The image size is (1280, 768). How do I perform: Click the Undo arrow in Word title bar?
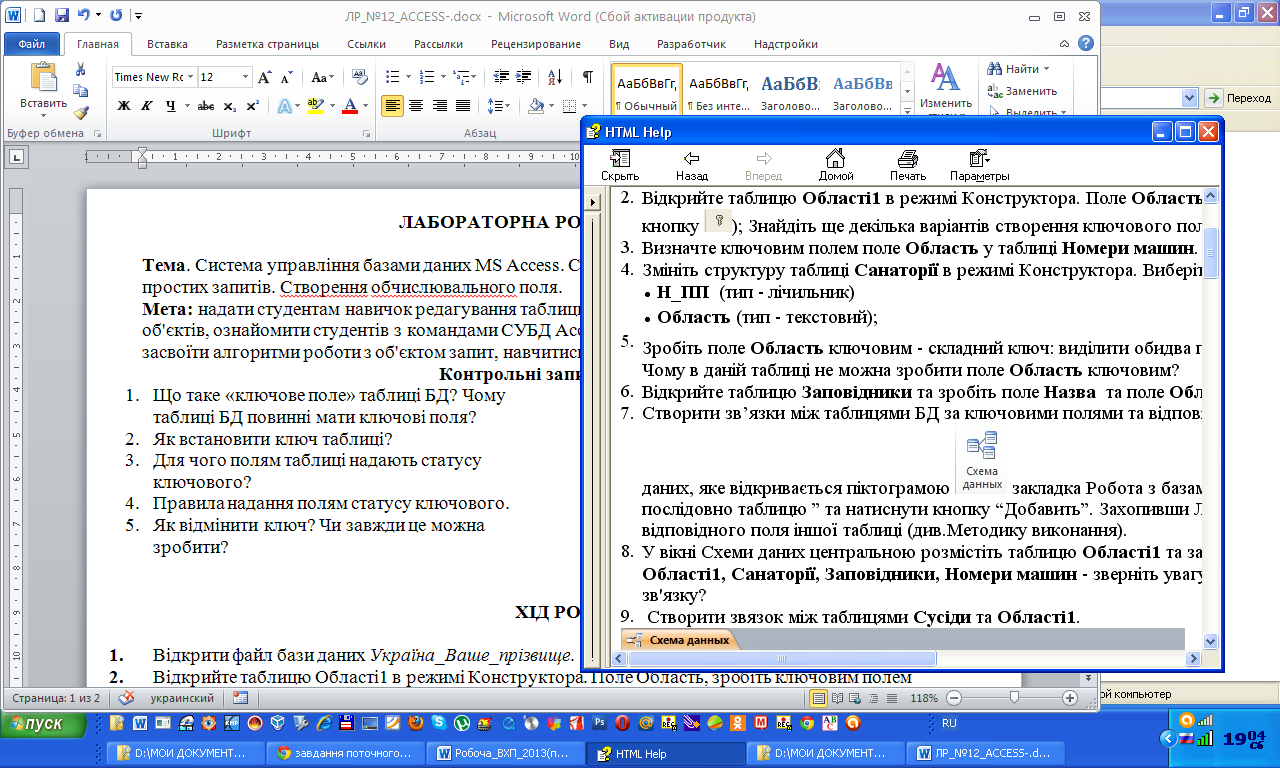[x=84, y=16]
